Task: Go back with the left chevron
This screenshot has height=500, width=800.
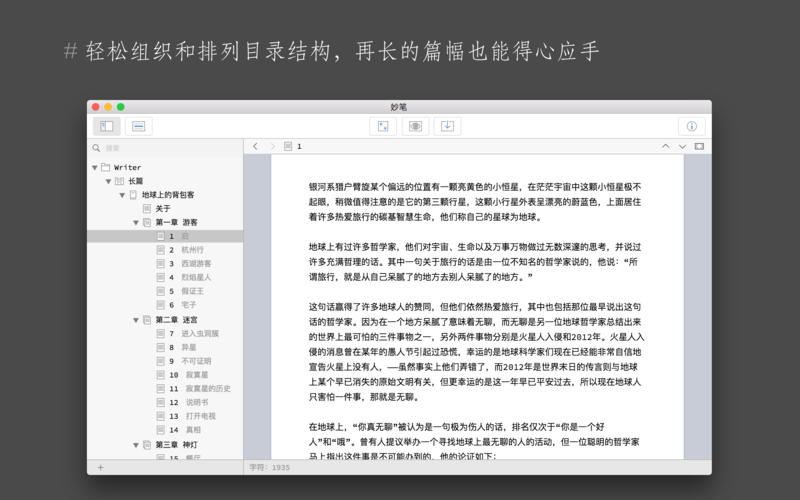Action: click(x=255, y=146)
